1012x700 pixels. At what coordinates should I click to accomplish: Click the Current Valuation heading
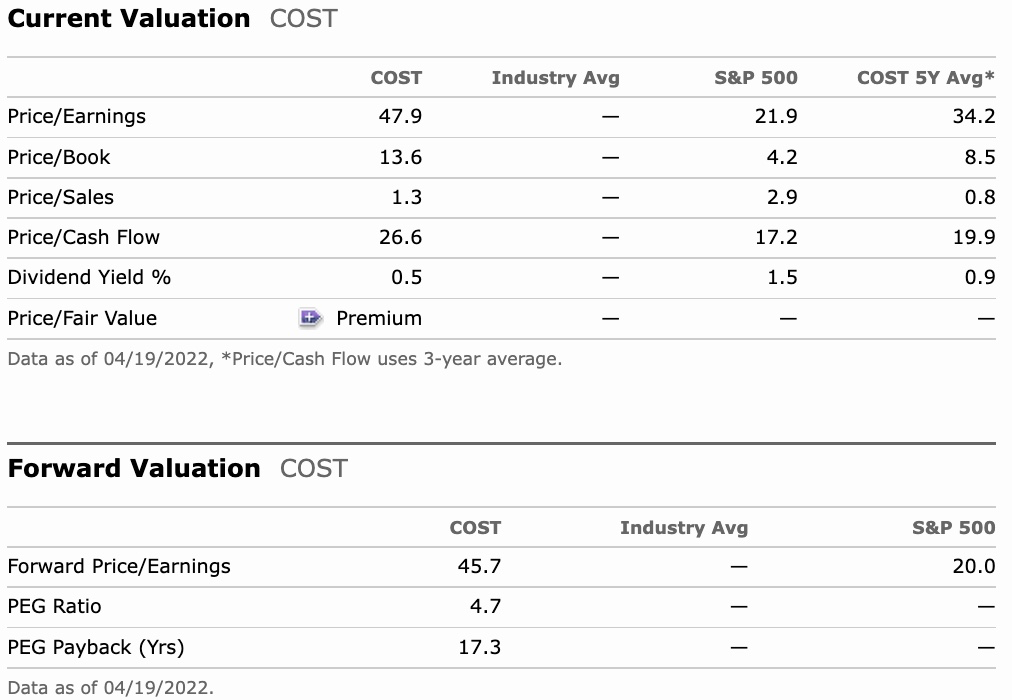(129, 19)
